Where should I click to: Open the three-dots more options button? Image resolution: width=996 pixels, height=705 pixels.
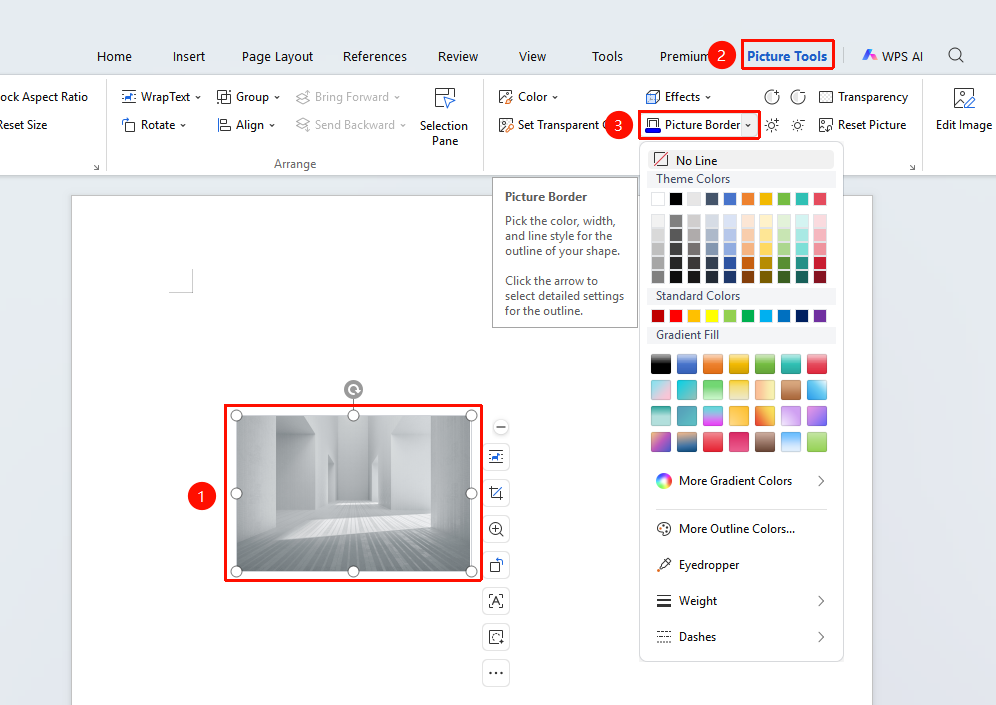pyautogui.click(x=496, y=673)
